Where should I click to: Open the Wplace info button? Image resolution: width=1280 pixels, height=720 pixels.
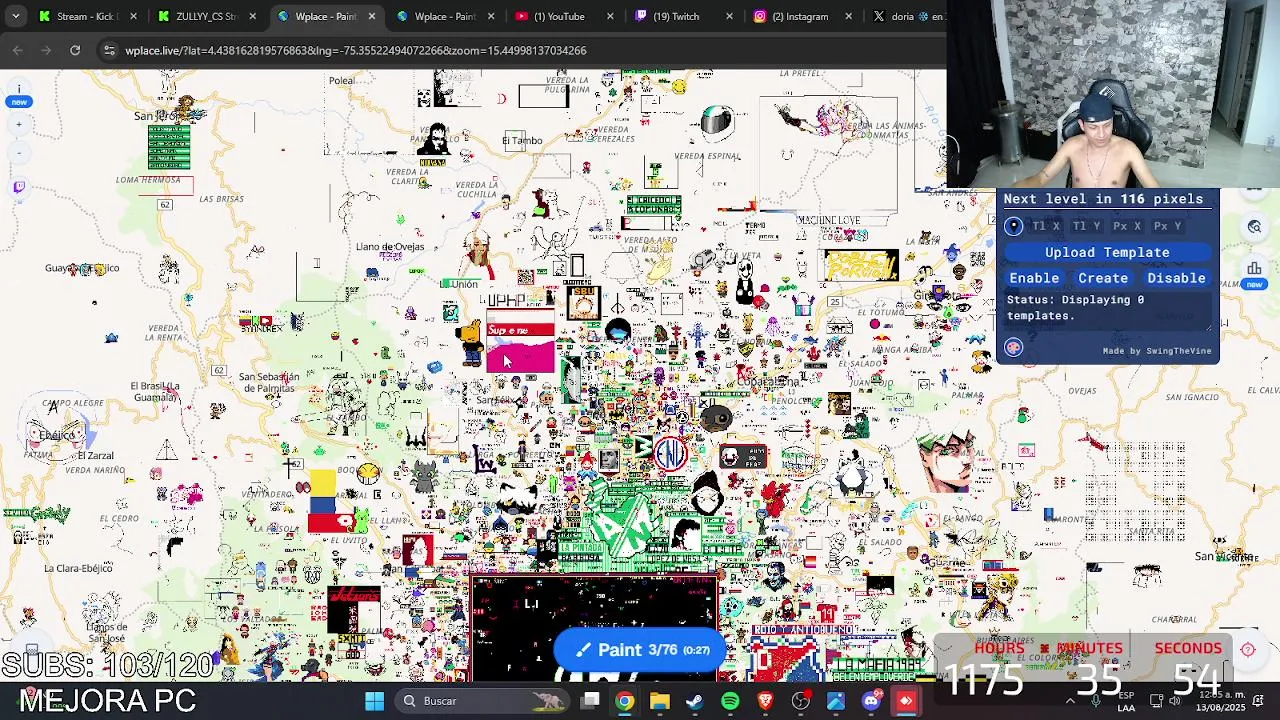tap(19, 89)
